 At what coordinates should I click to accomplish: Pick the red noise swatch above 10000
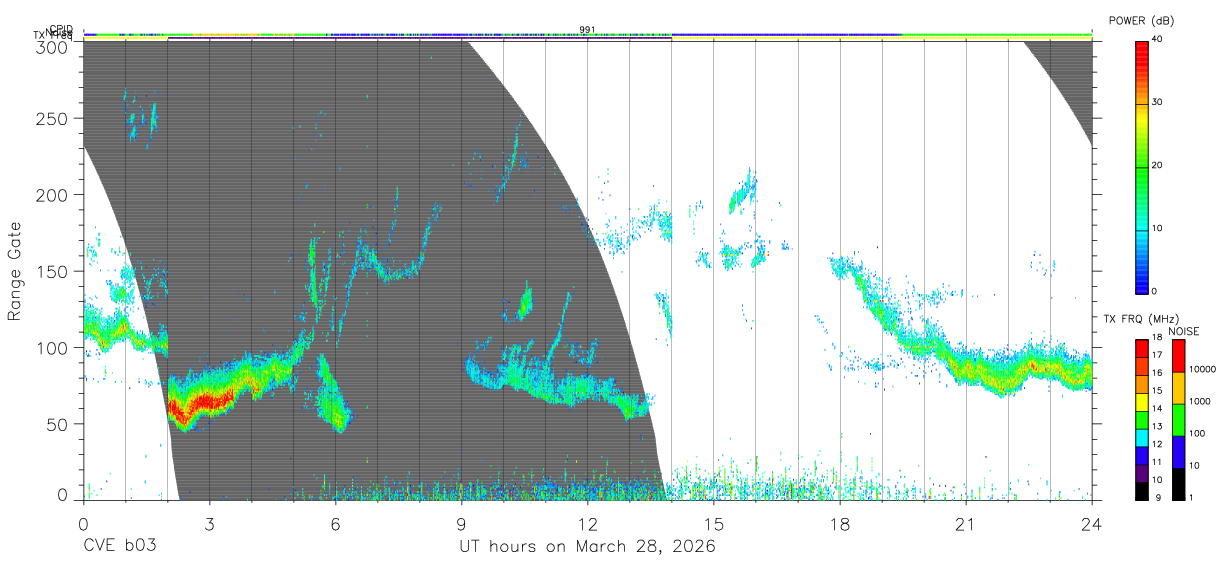[1178, 356]
